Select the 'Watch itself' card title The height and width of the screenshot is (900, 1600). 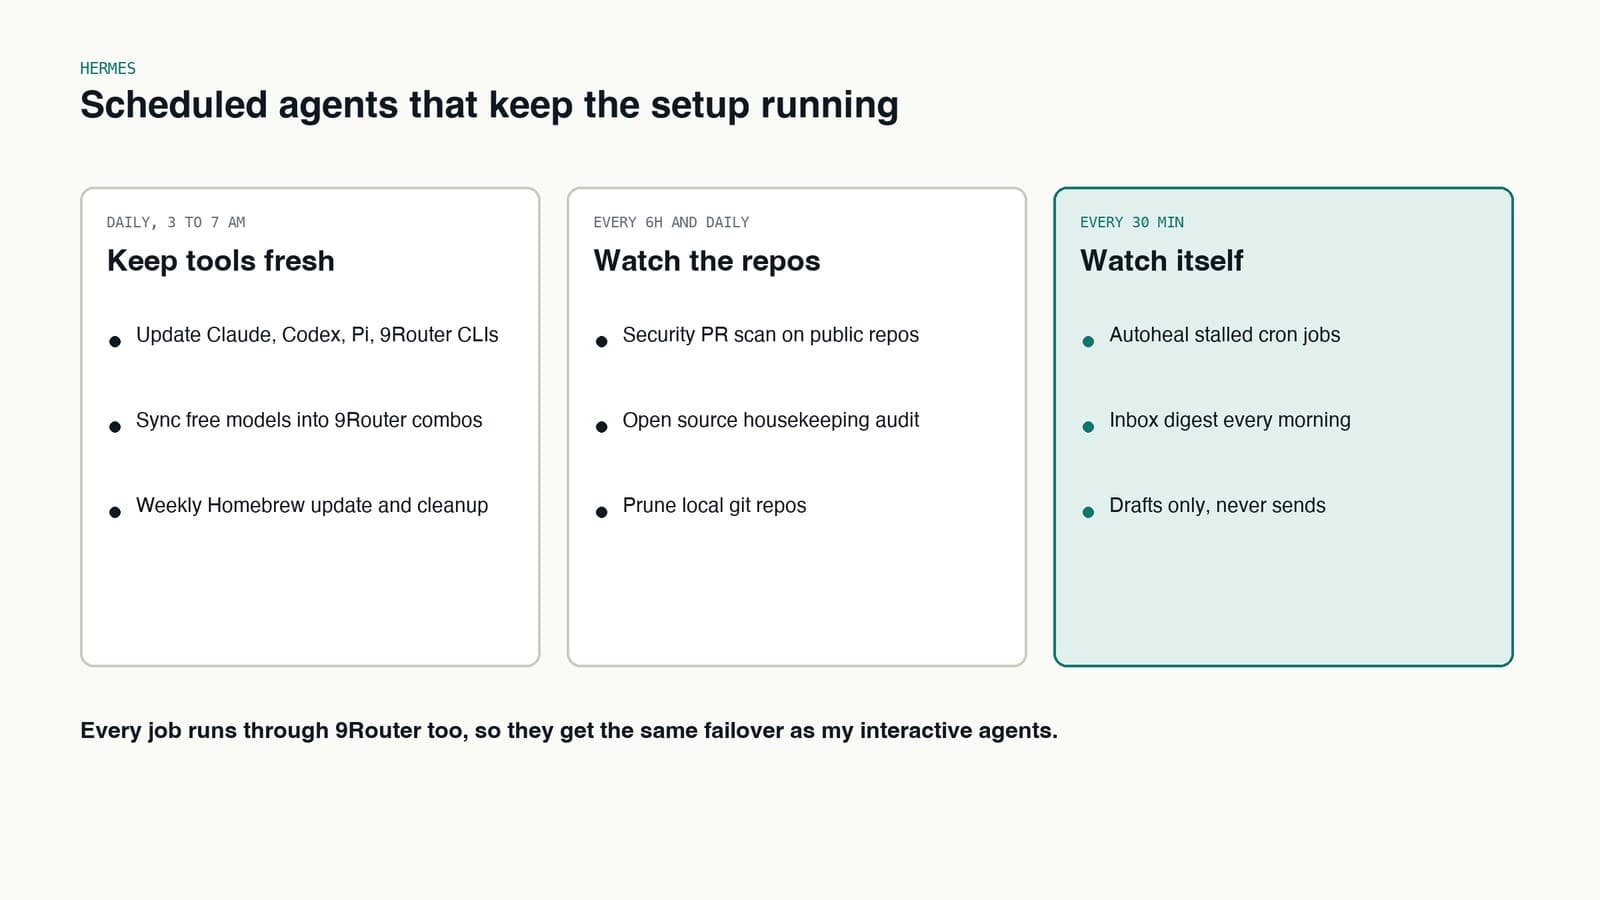click(x=1162, y=261)
